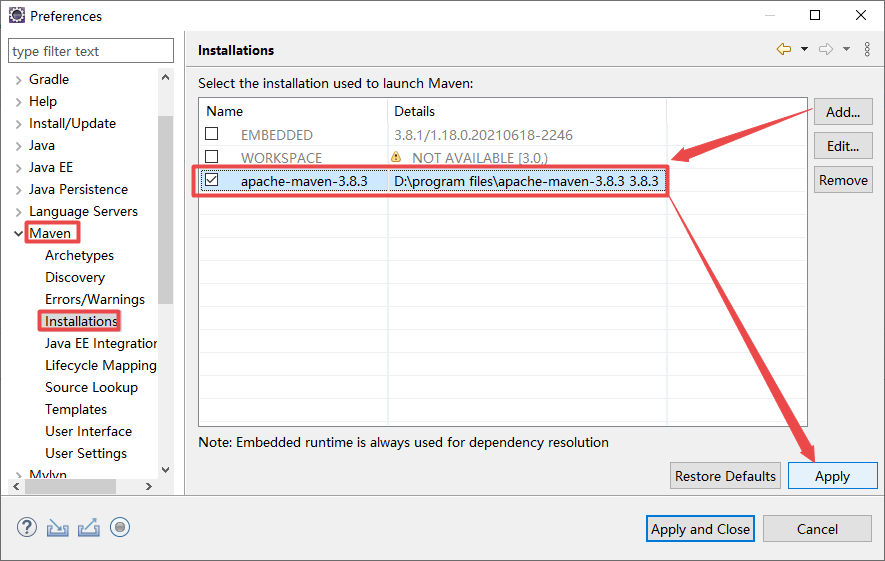This screenshot has height=561, width=885.
Task: Open the Discovery preference page
Action: click(75, 277)
